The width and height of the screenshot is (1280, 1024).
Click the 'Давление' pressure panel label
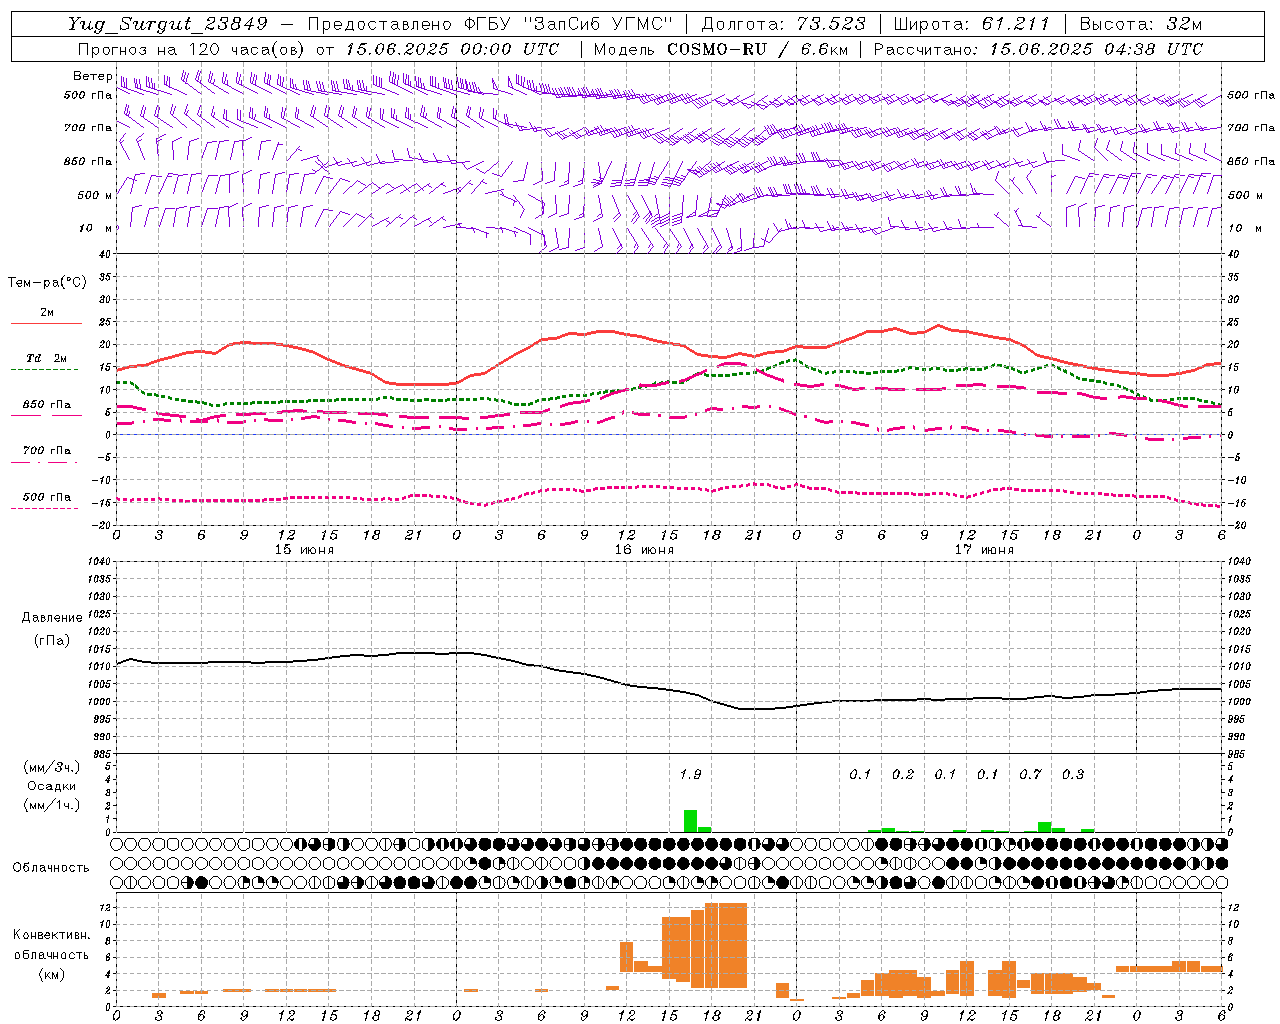(52, 618)
